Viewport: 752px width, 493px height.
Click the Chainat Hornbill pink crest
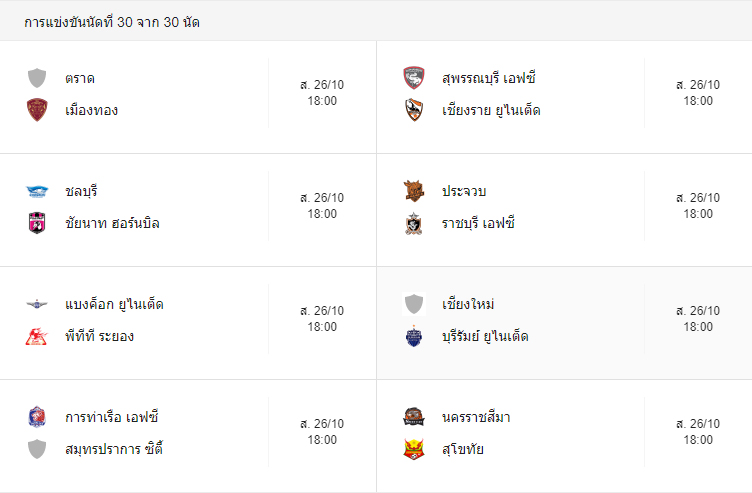(37, 223)
